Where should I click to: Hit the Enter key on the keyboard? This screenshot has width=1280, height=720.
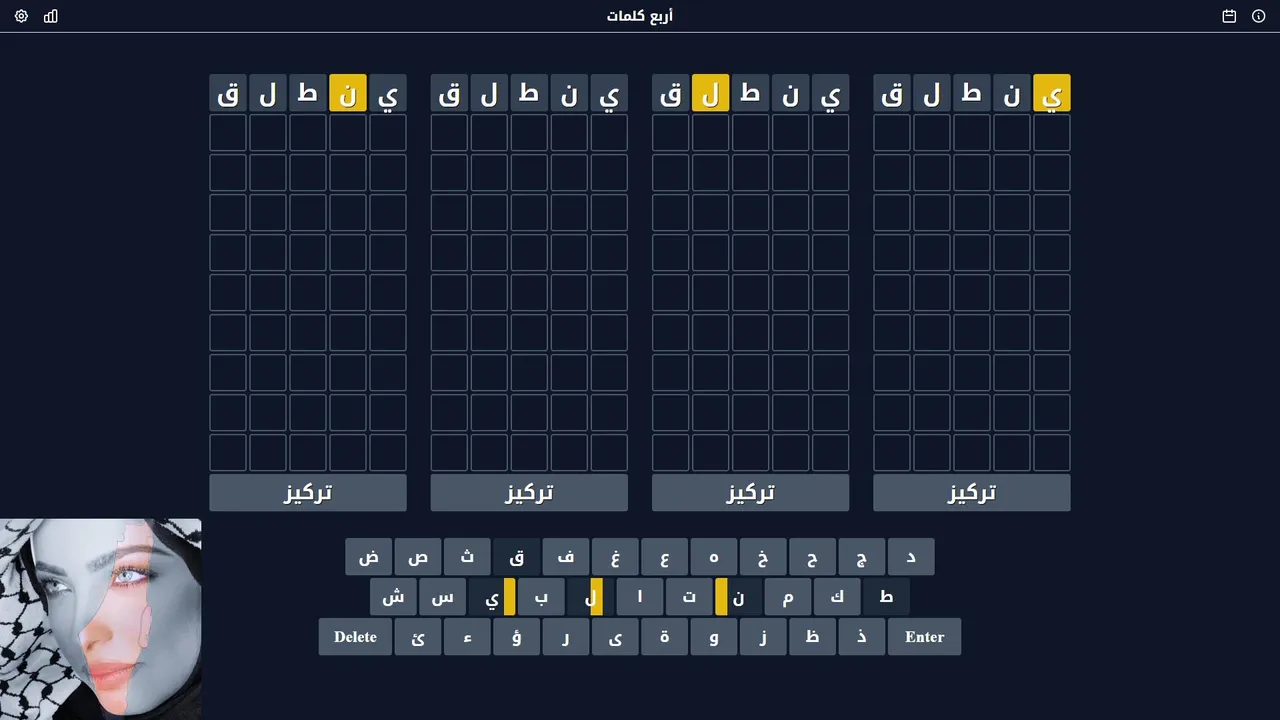[924, 637]
